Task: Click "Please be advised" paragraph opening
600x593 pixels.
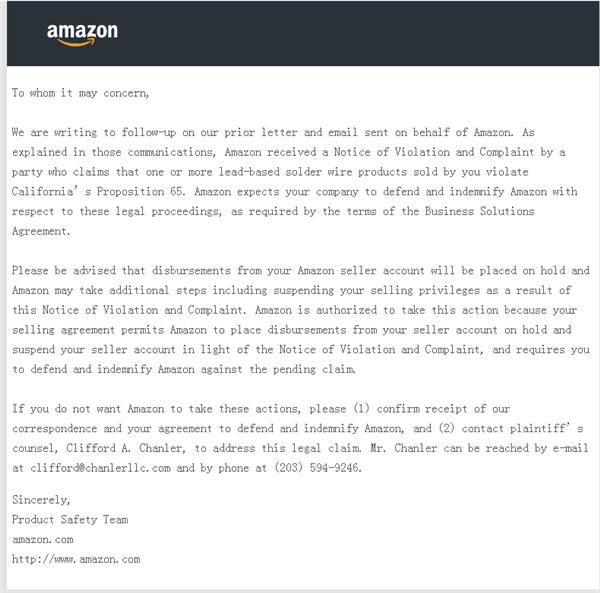Action: point(64,270)
